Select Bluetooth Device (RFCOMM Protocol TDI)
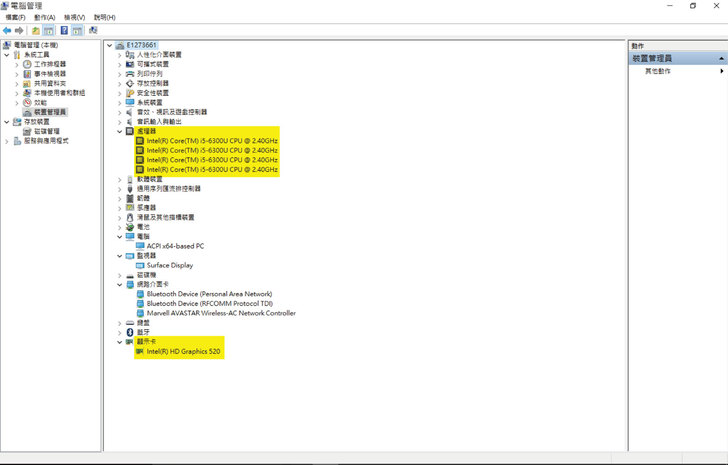Screen dimensions: 728x465 click(210, 304)
